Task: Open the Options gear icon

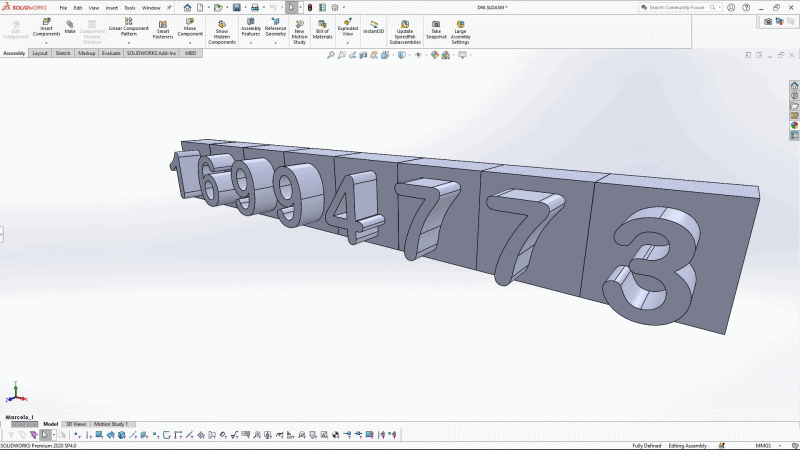Action: [335, 8]
